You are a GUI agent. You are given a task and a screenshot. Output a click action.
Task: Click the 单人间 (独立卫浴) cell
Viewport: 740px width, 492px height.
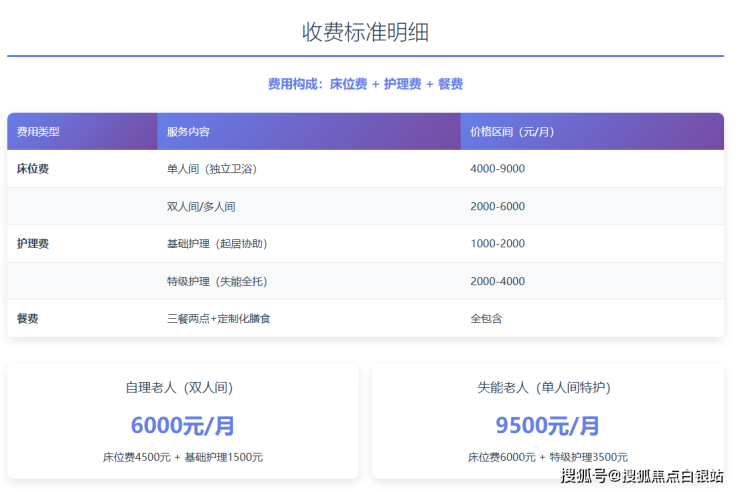(212, 169)
